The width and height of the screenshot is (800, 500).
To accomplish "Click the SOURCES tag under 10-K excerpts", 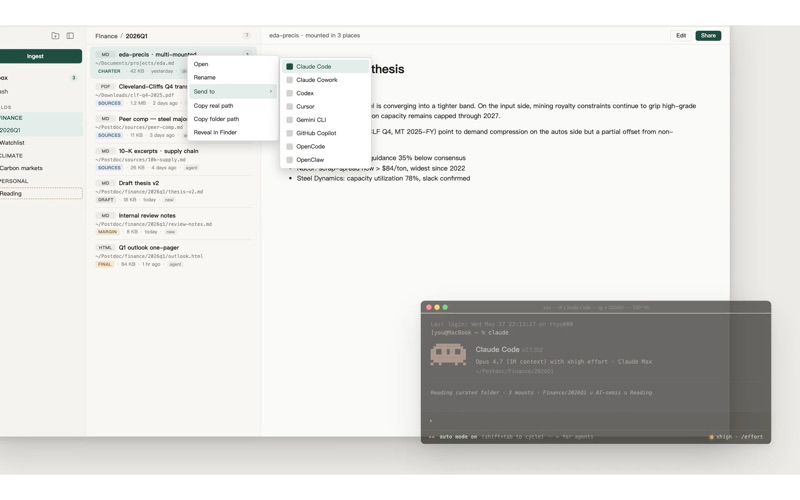I will [109, 168].
